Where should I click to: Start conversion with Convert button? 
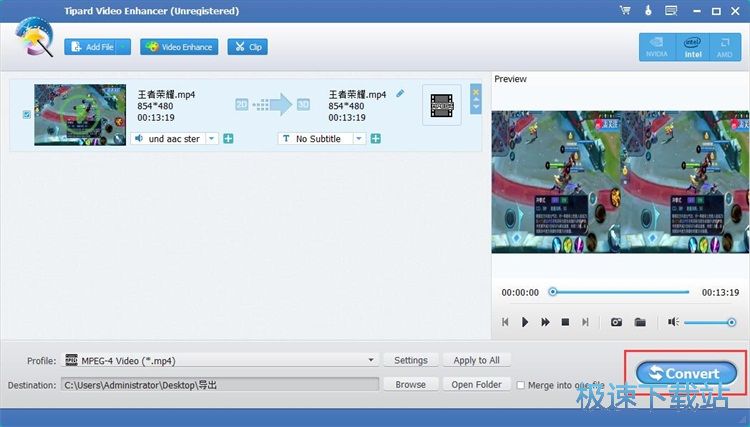686,373
